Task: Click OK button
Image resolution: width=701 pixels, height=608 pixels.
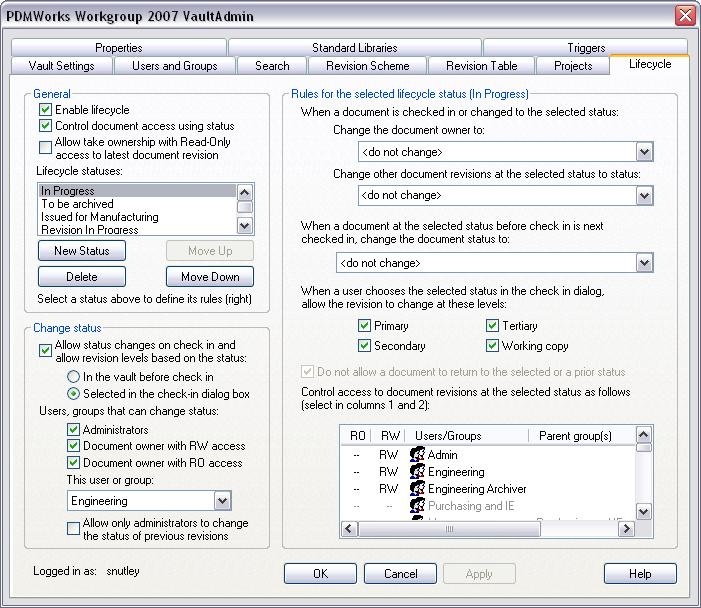Action: tap(320, 574)
